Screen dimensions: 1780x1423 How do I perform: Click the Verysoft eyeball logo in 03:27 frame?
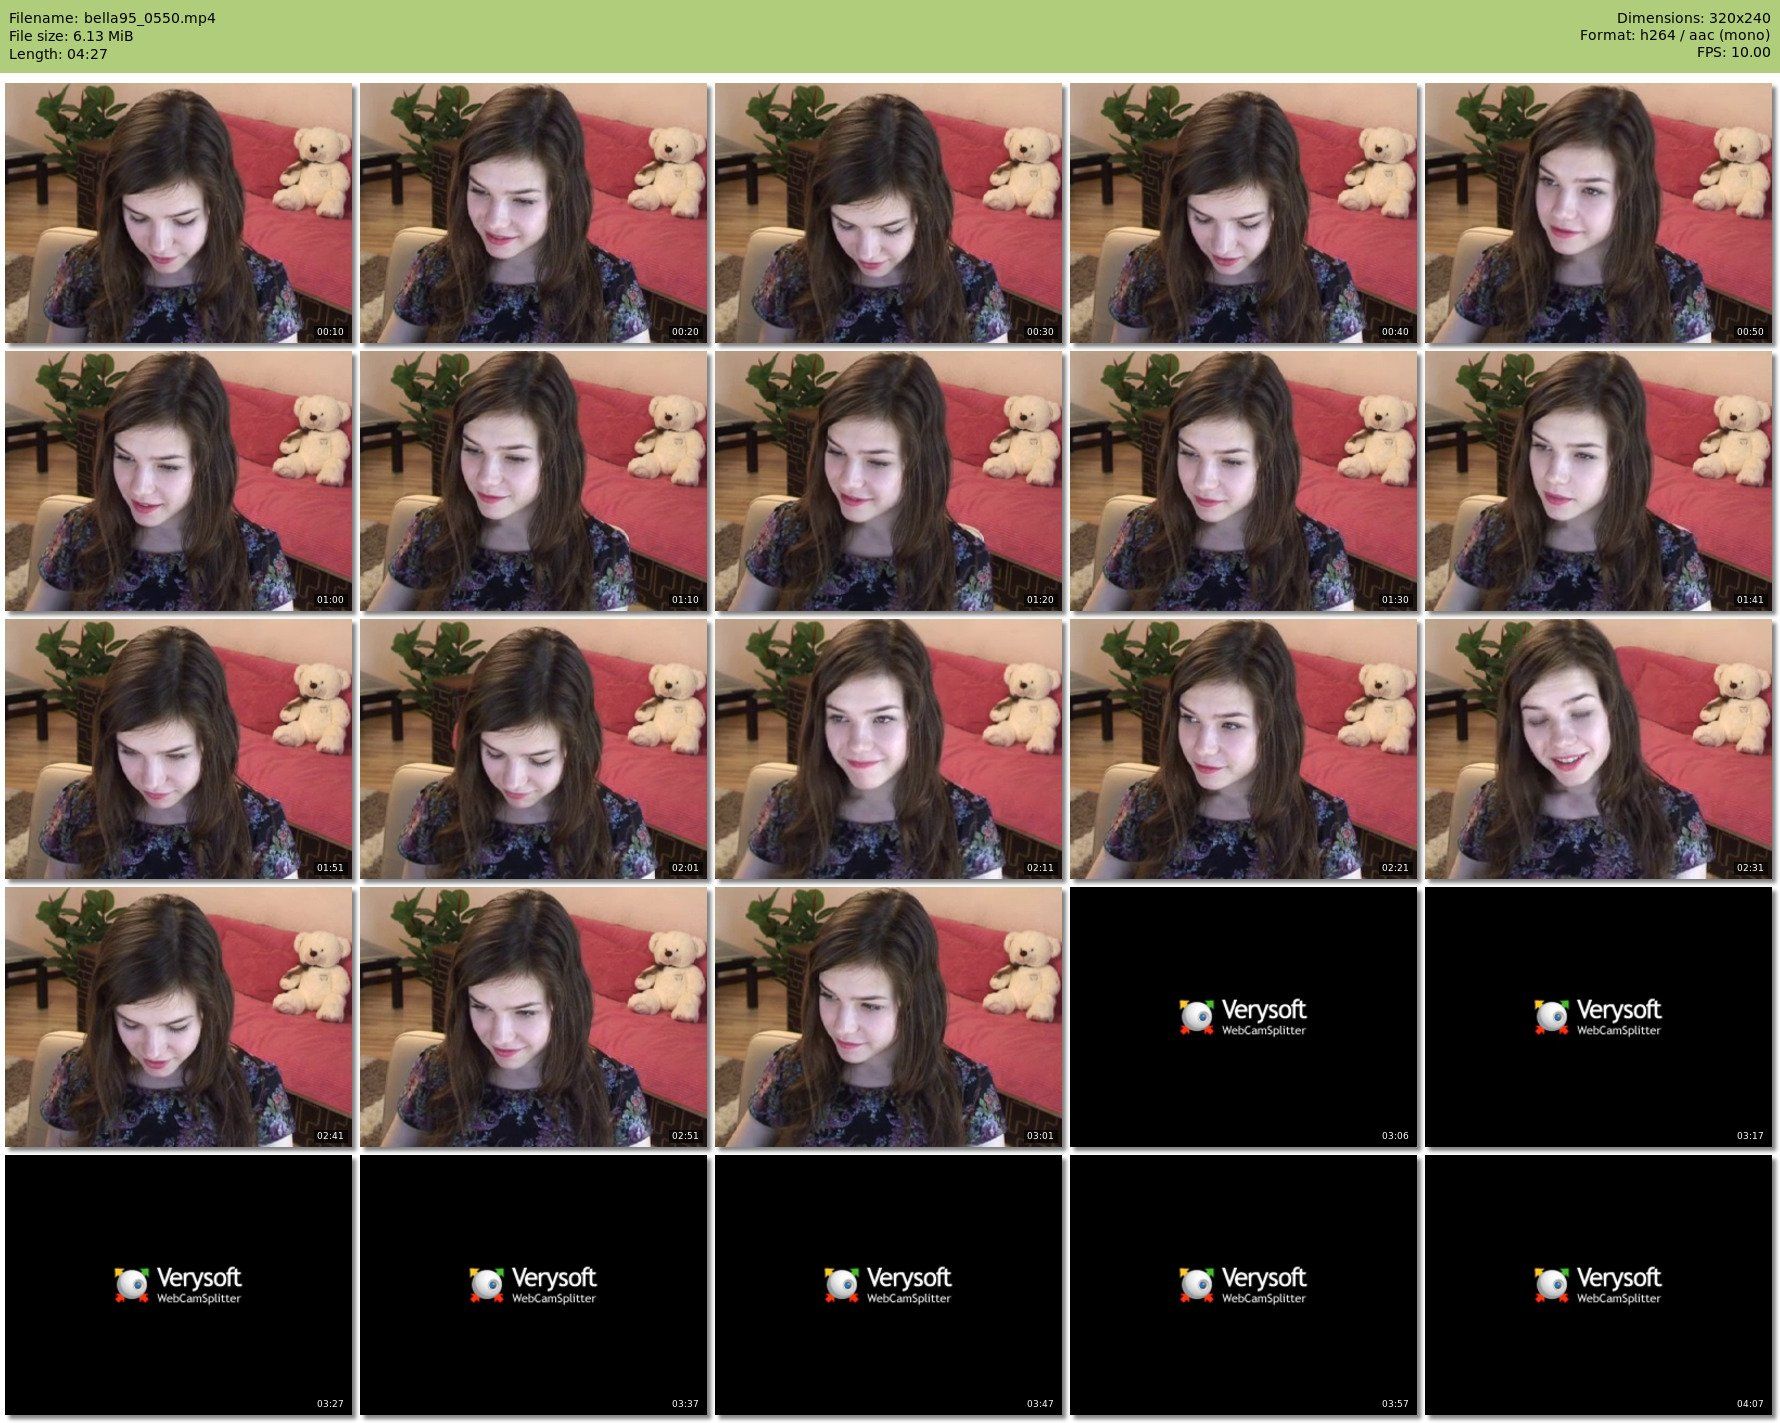[131, 1284]
